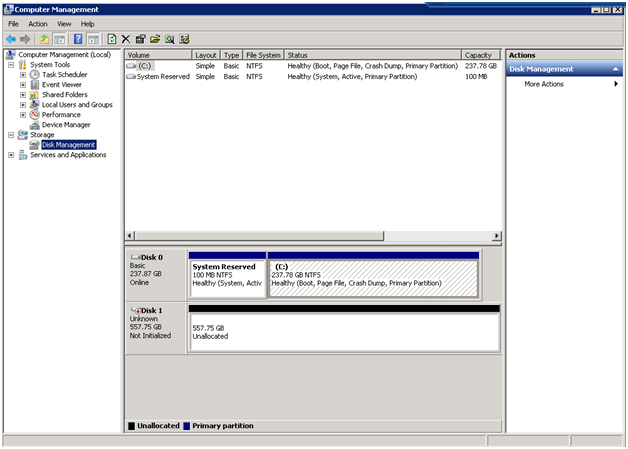Click the Up one level toolbar icon
Image resolution: width=628 pixels, height=449 pixels.
[x=44, y=39]
